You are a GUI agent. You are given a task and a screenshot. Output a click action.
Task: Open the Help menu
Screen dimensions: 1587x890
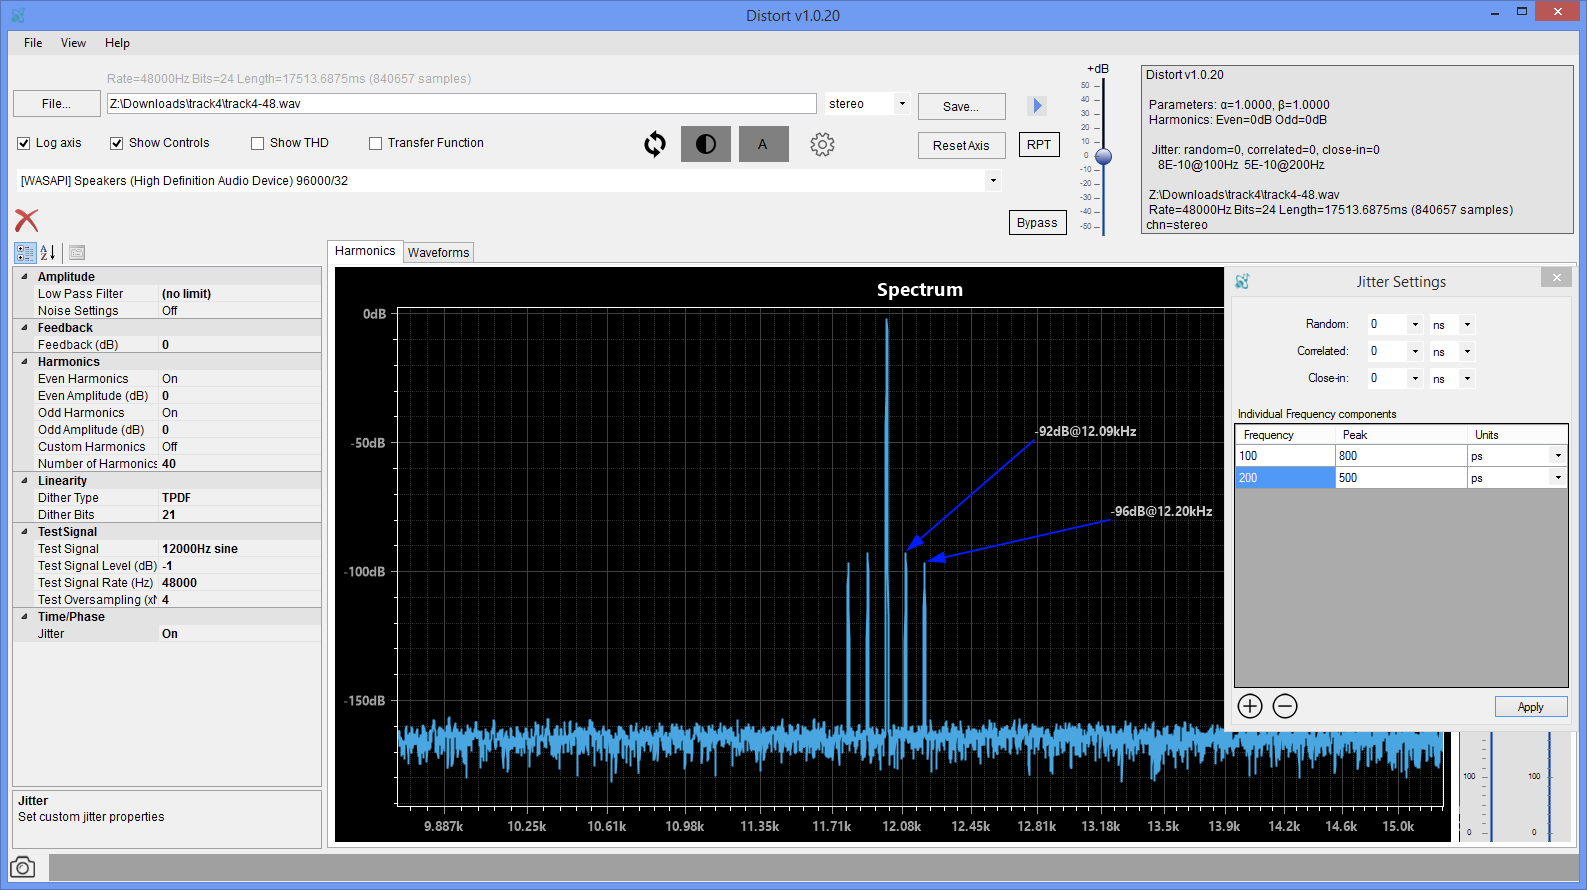pyautogui.click(x=117, y=43)
